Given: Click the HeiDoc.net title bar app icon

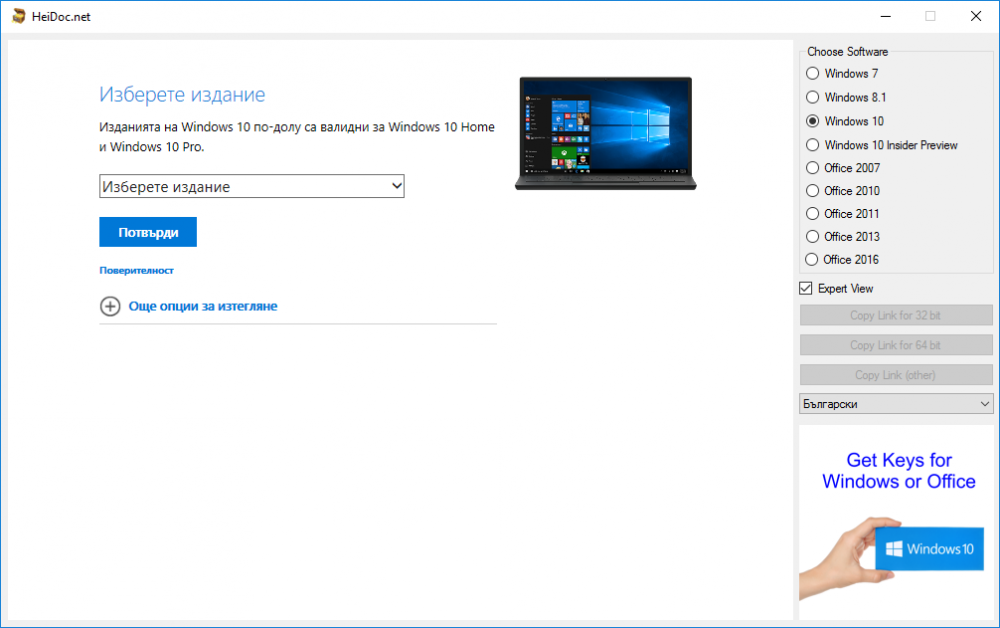Looking at the screenshot, I should [18, 16].
